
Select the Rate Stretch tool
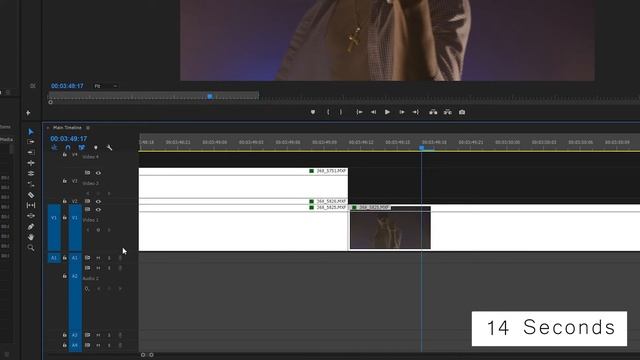click(x=31, y=184)
